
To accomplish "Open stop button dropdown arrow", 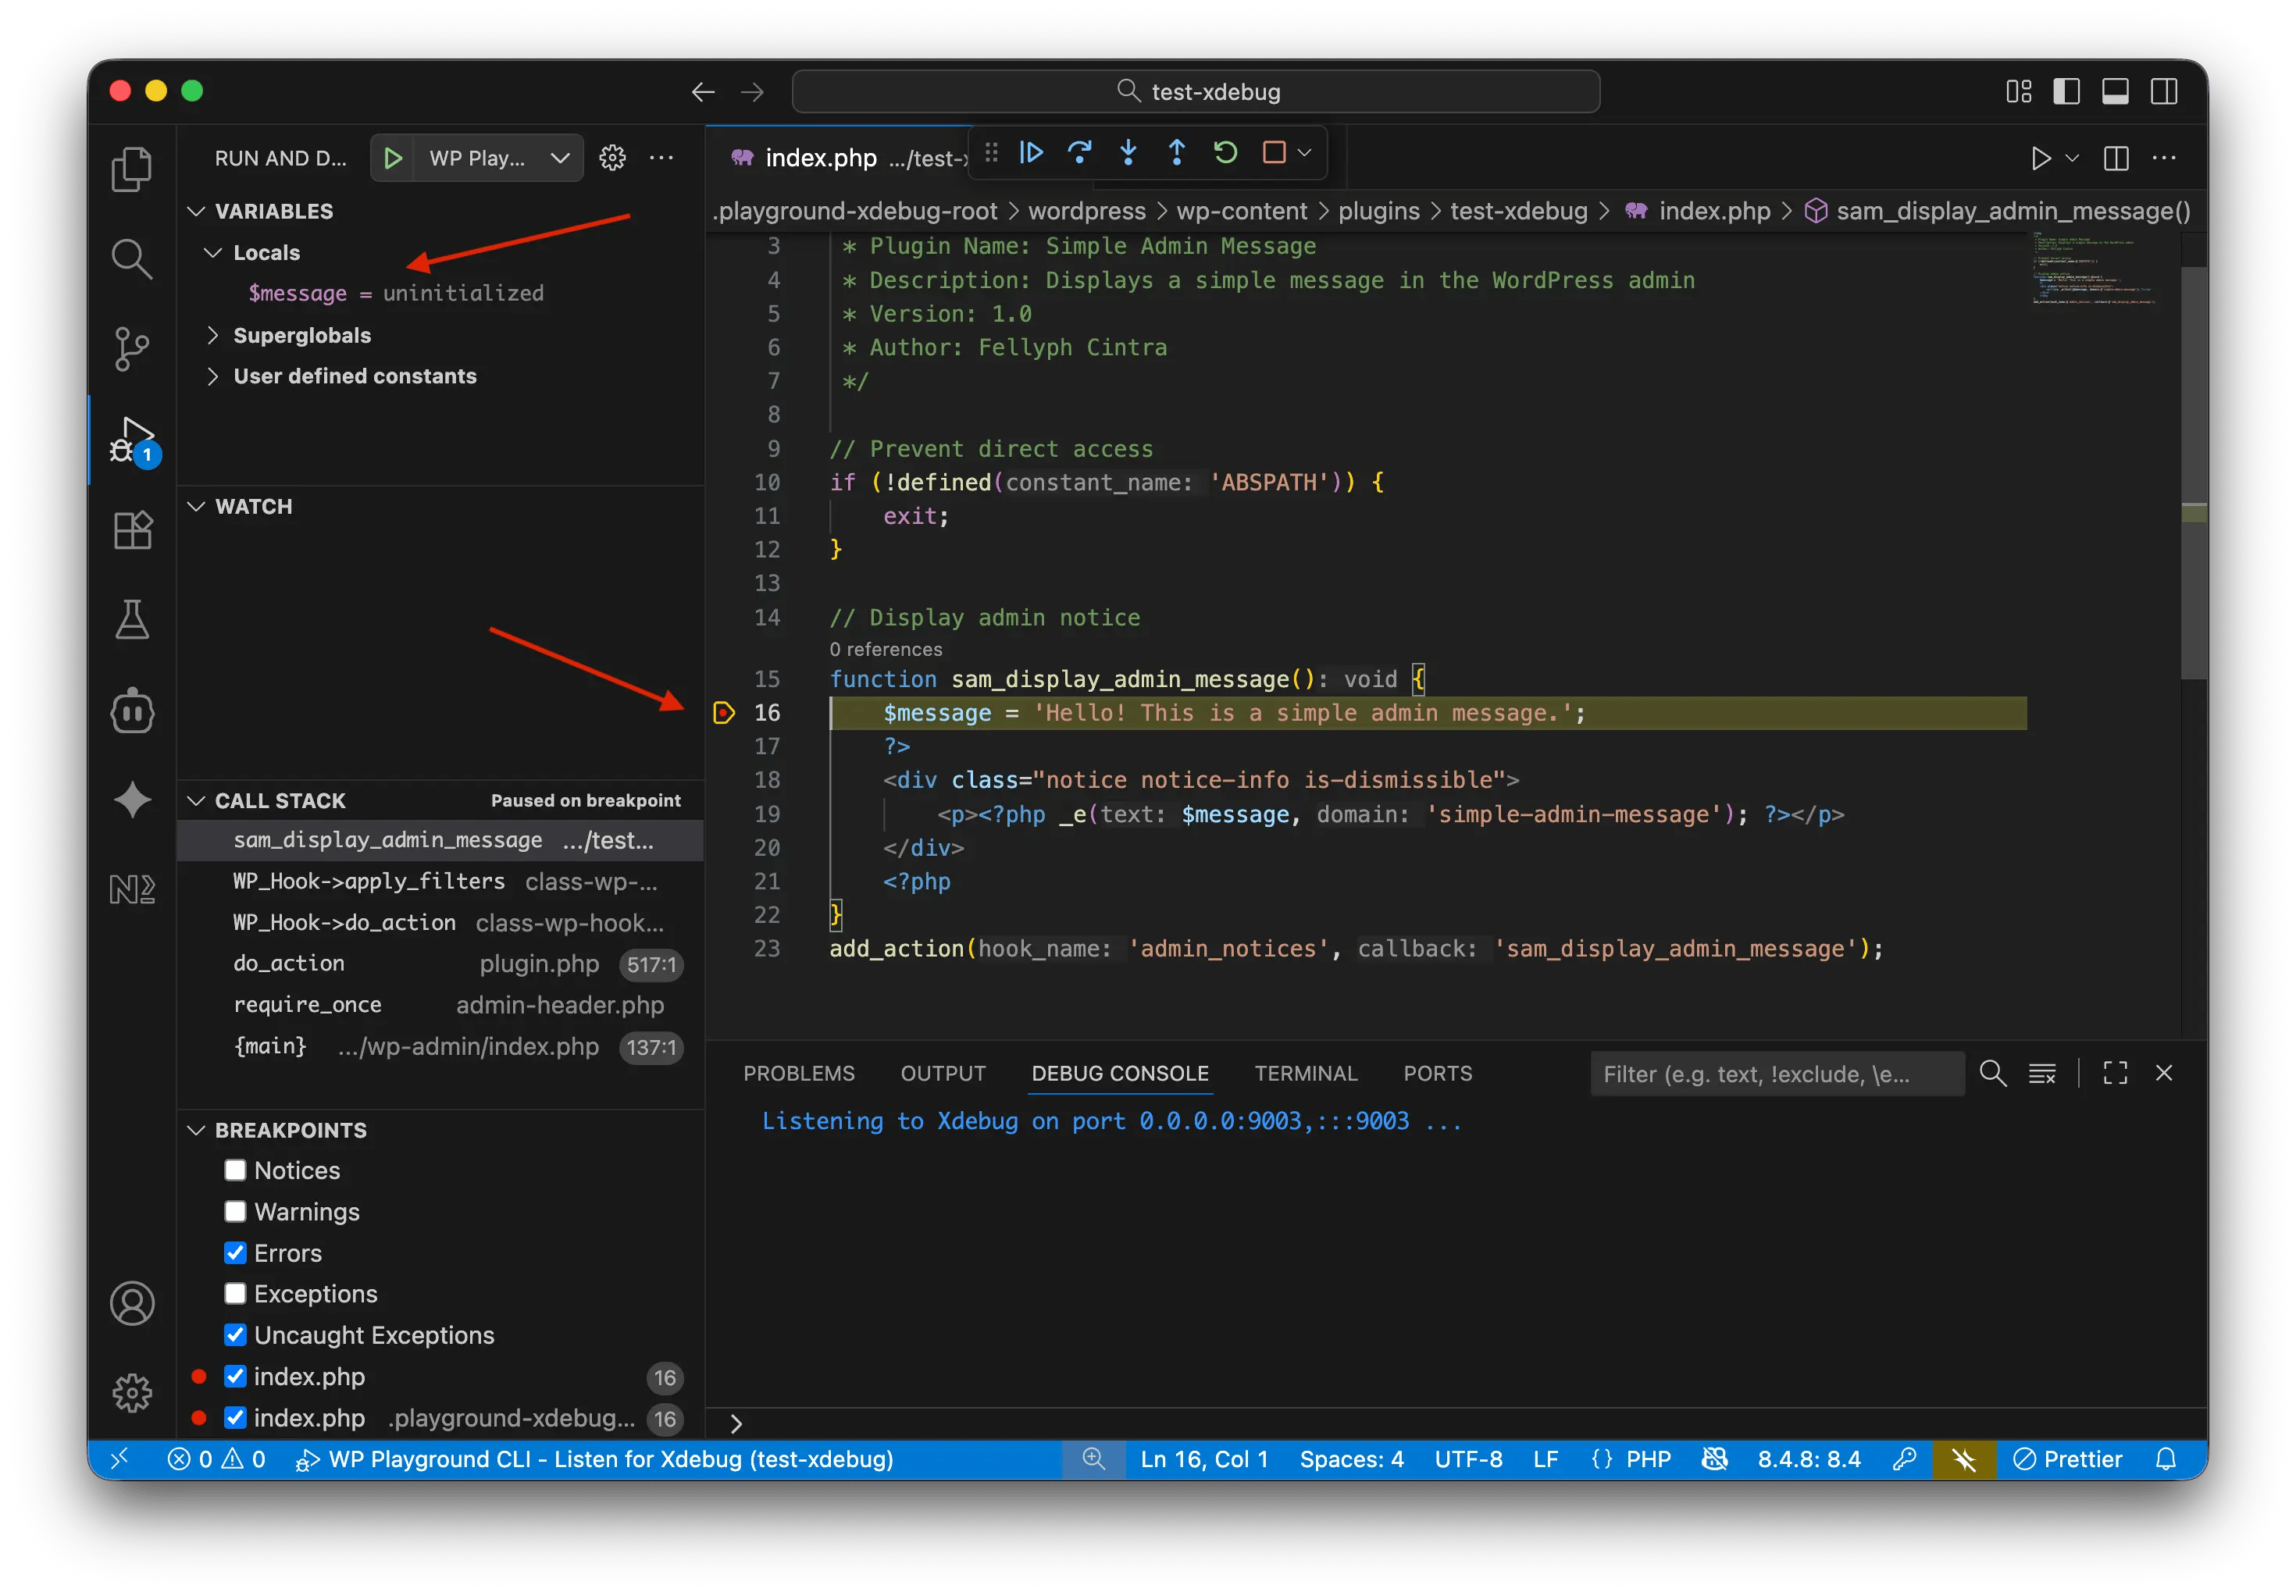I will 1304,153.
